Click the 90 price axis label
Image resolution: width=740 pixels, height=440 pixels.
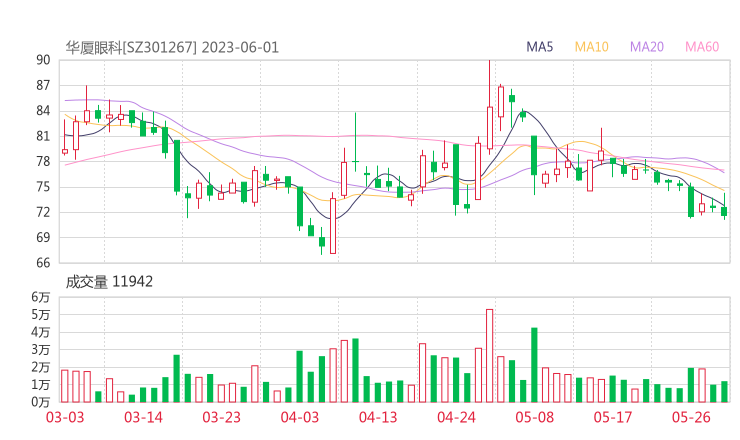[43, 60]
